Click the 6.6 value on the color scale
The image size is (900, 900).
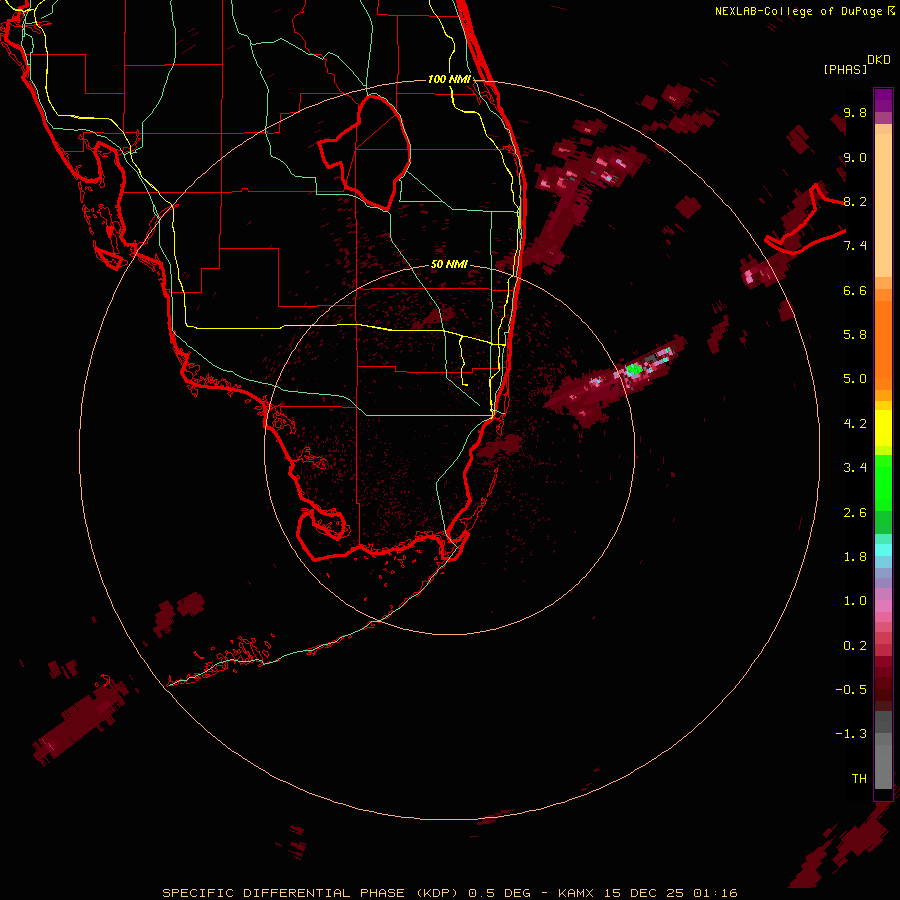(x=855, y=290)
